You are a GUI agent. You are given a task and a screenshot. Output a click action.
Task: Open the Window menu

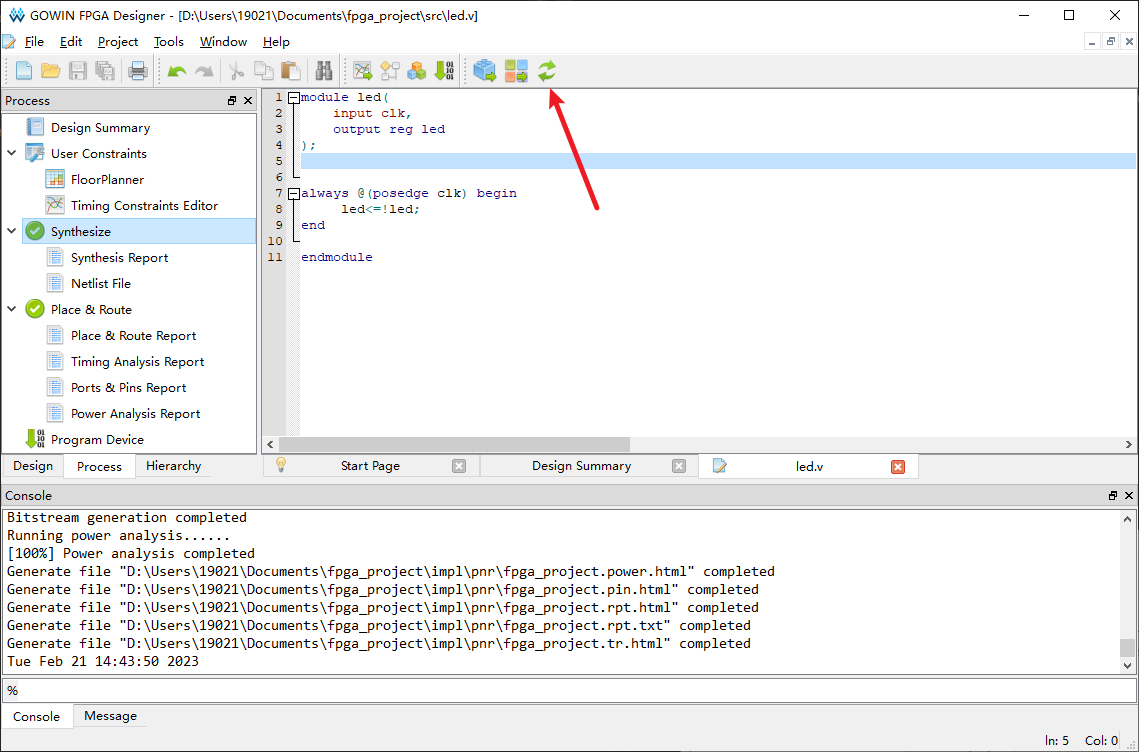point(223,41)
